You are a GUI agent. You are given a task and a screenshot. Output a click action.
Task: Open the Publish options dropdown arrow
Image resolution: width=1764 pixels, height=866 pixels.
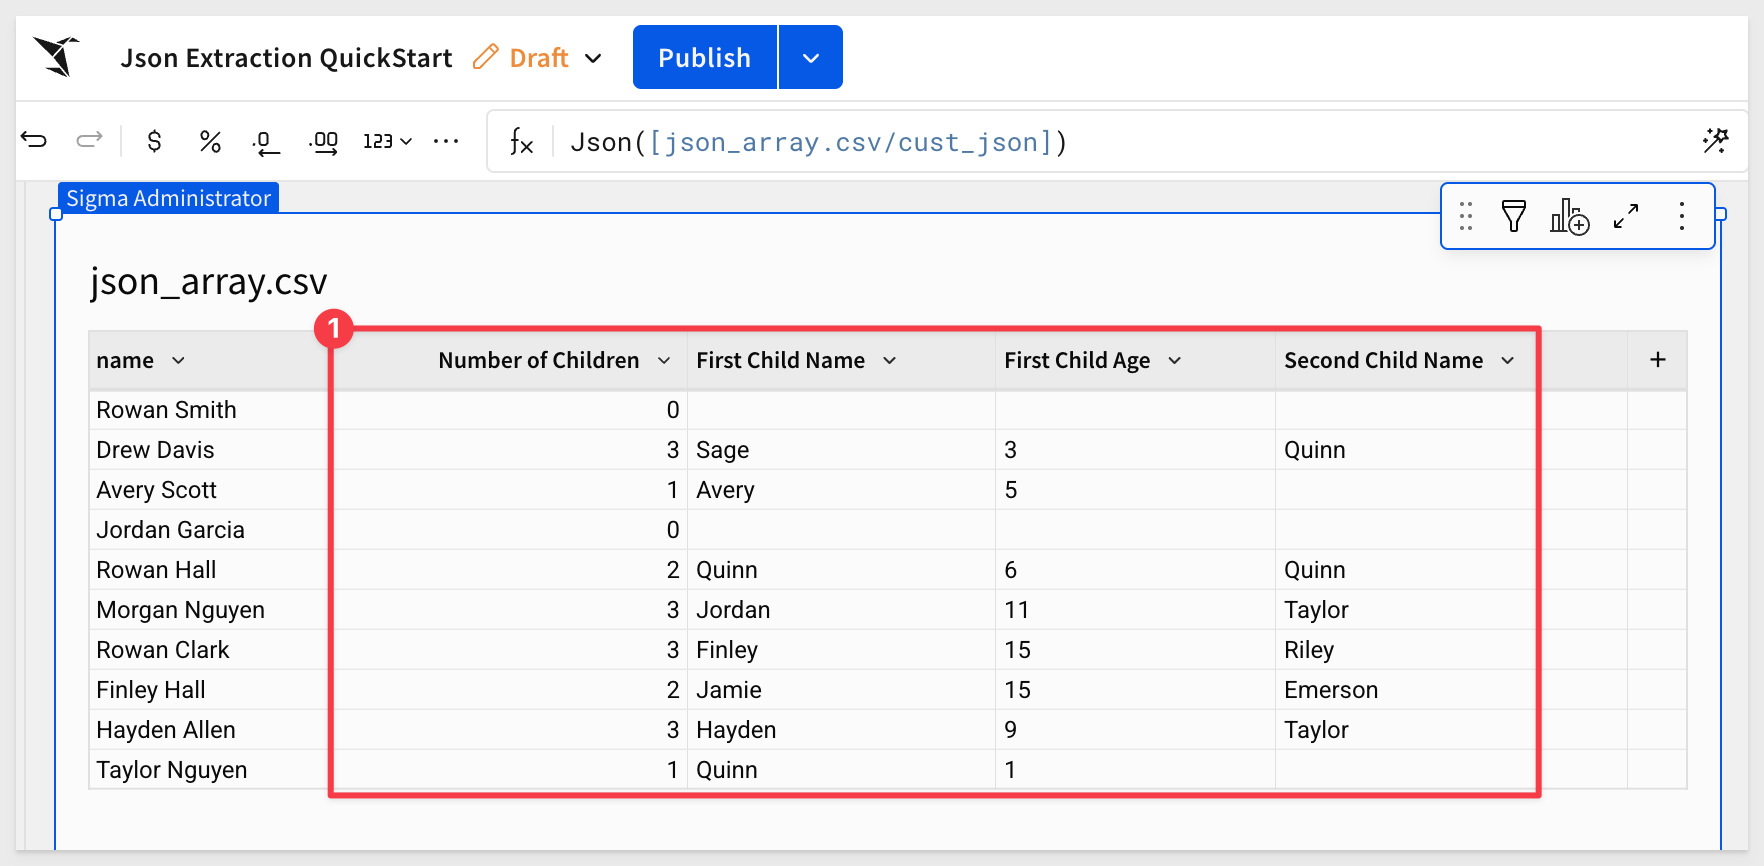click(x=811, y=57)
